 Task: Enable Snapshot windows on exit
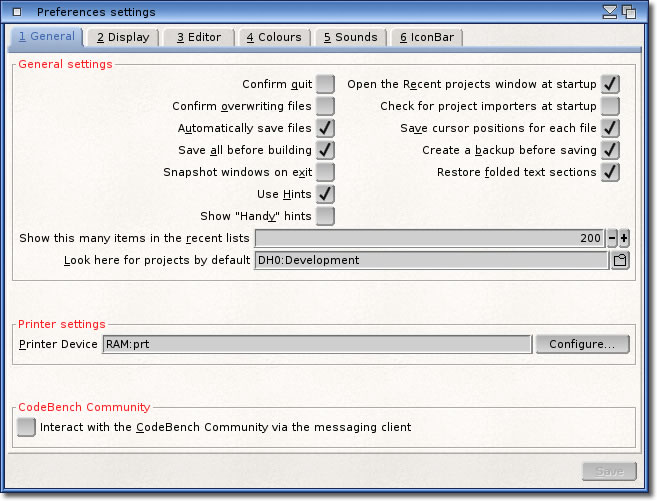point(325,172)
